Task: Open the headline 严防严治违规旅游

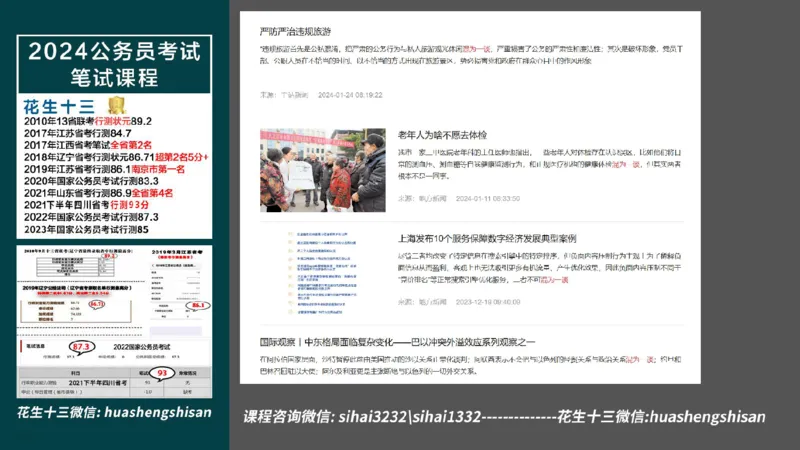Action: click(x=295, y=32)
